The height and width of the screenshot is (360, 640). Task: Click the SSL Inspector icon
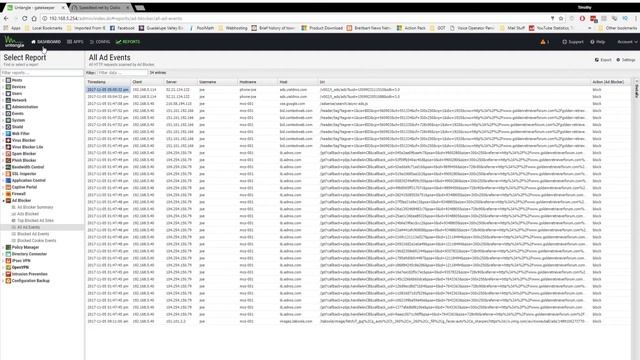click(x=8, y=173)
